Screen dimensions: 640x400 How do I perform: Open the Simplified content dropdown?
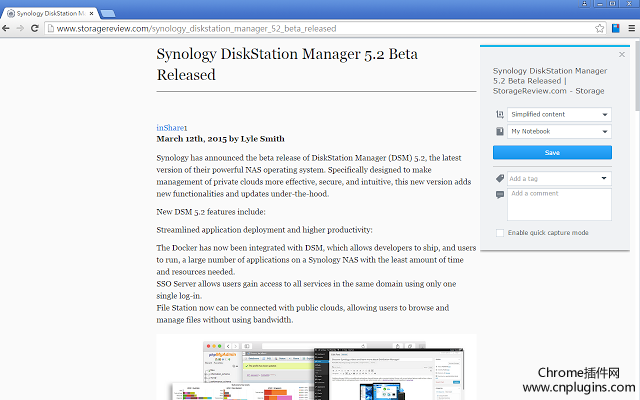coord(559,114)
